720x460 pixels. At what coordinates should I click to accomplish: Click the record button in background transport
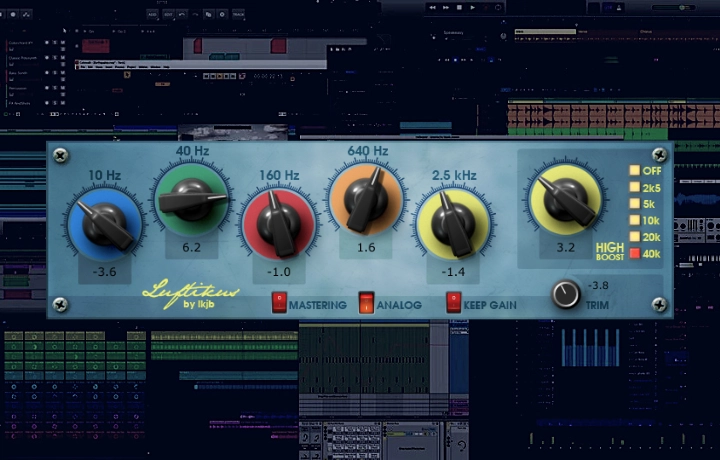click(485, 7)
